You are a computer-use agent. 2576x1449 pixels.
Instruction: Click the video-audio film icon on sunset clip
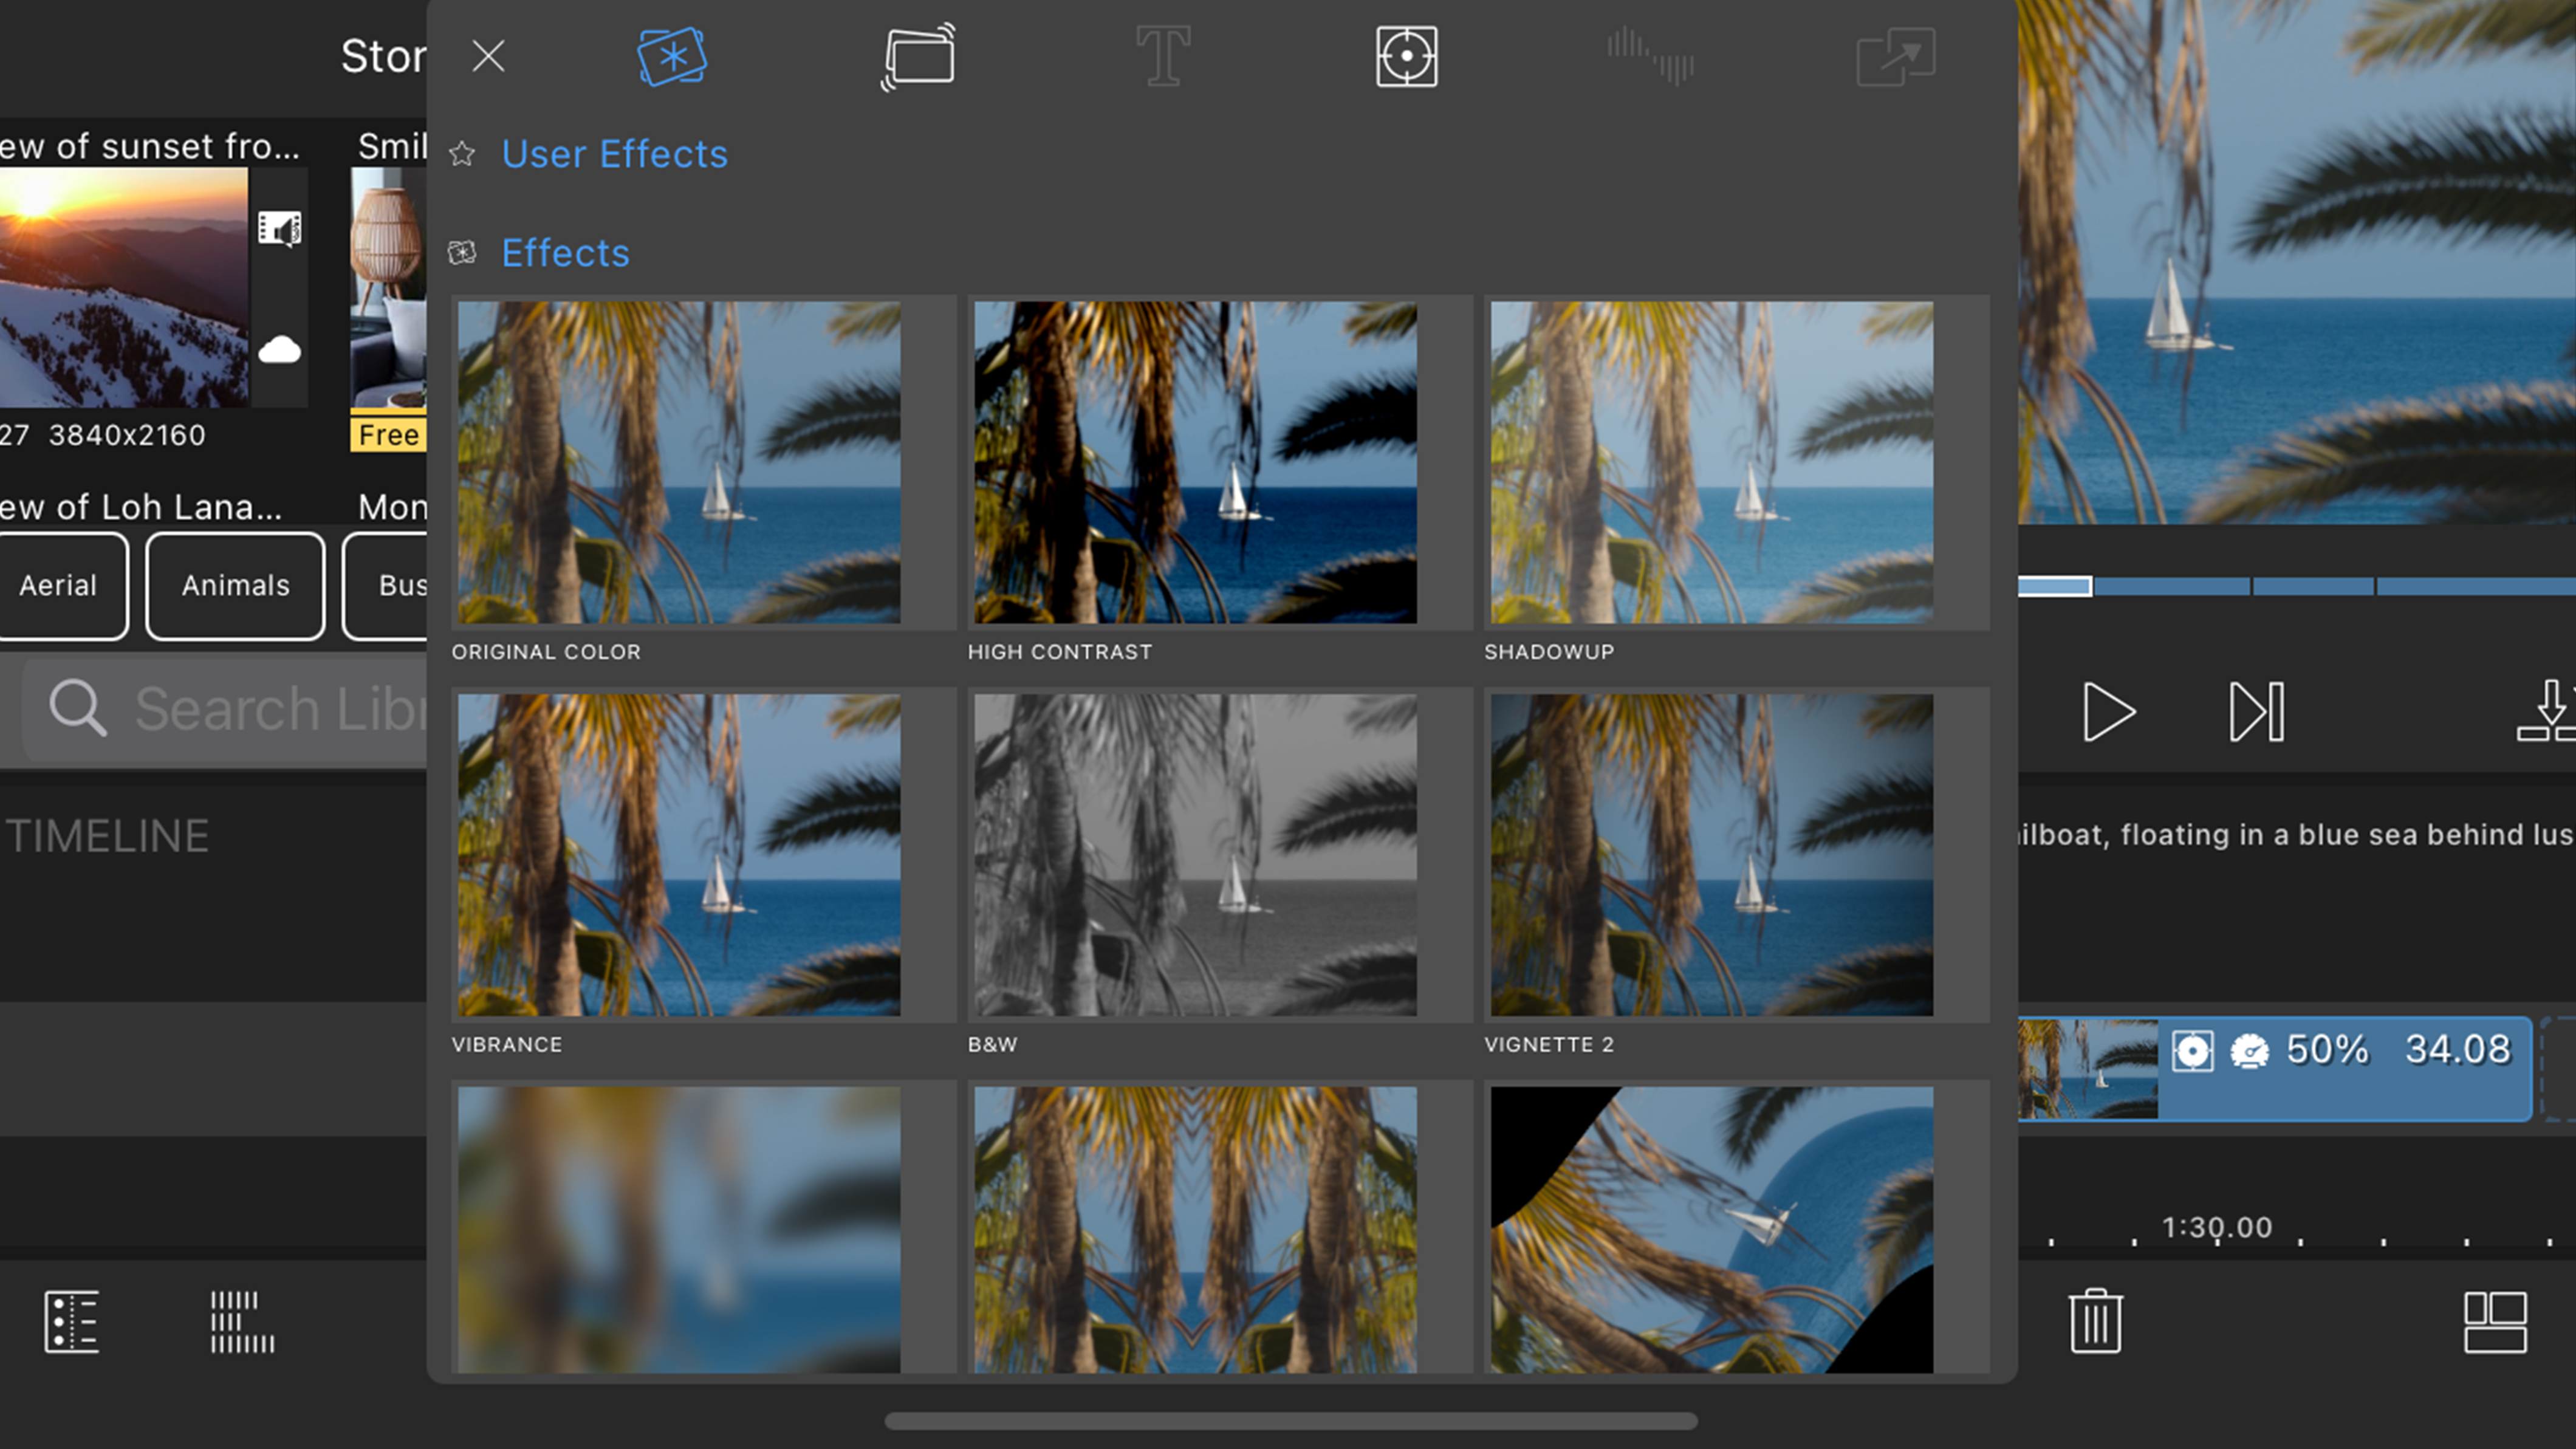click(280, 229)
